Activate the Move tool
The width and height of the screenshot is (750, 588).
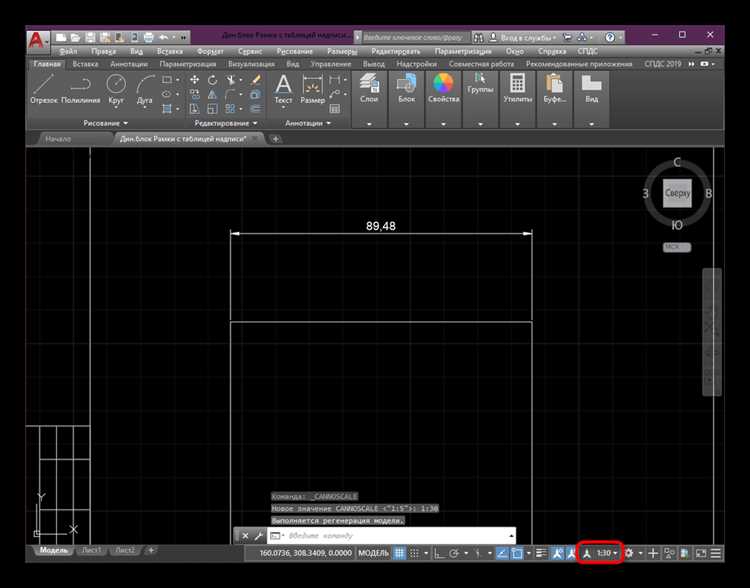coord(194,79)
